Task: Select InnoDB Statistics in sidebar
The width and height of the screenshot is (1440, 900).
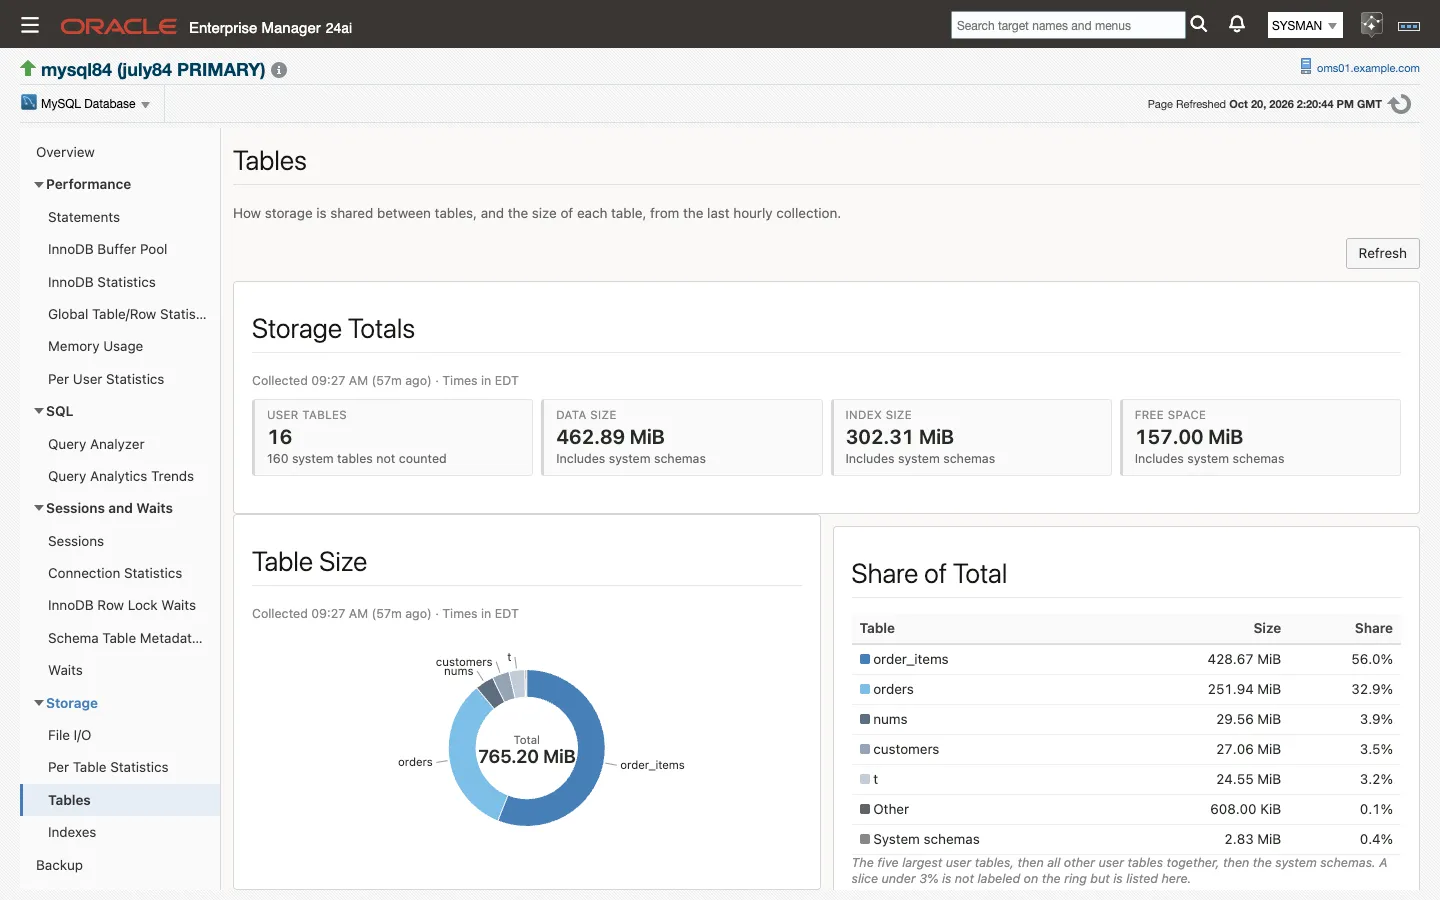Action: 102,282
